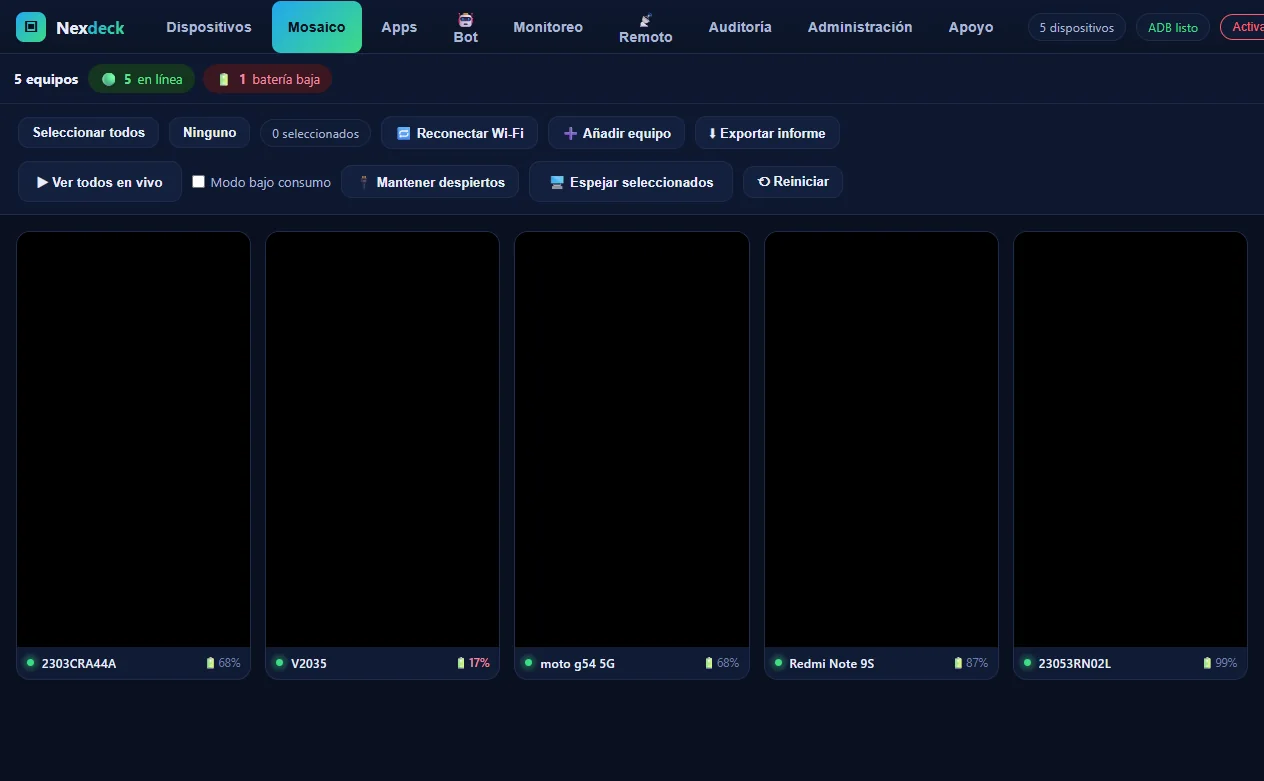Click the online status dot of 23053RN02L
Screen dimensions: 1264x781
1027,662
